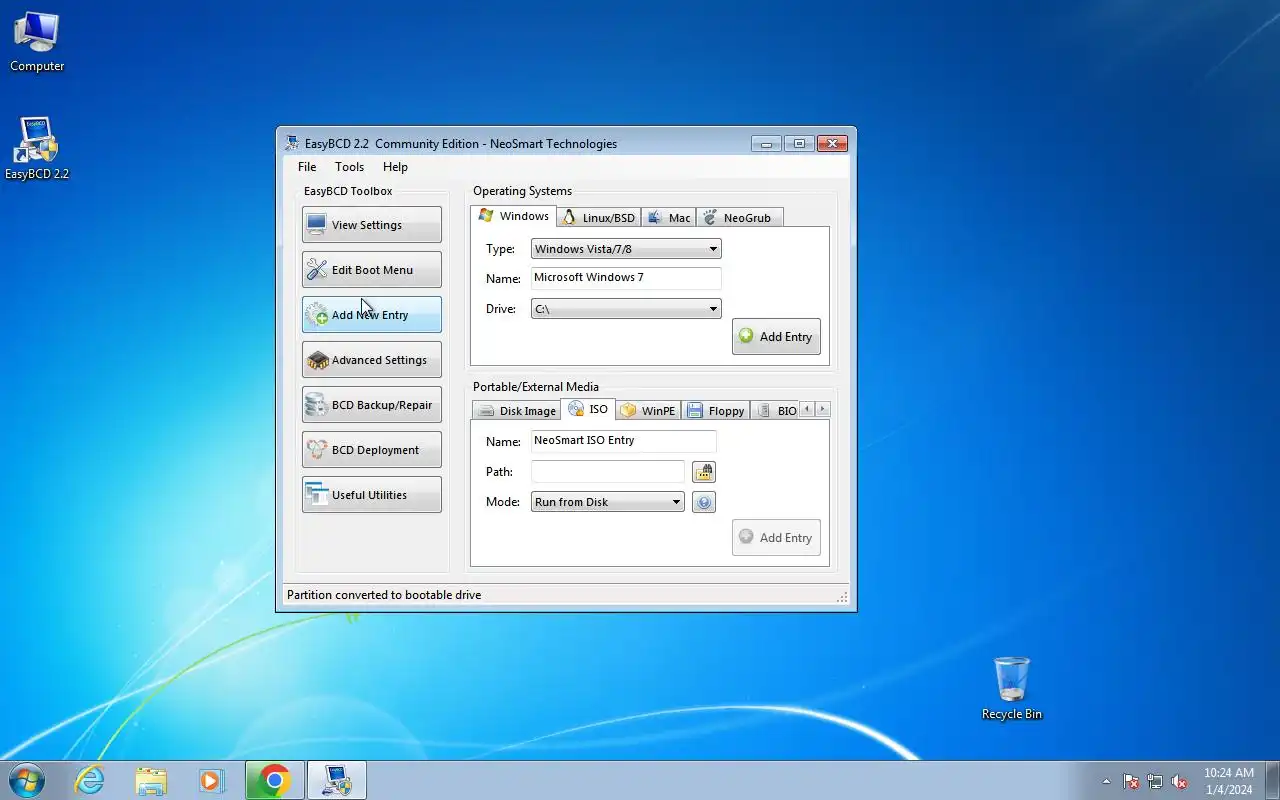Click the browse icon next to Path

pos(704,472)
